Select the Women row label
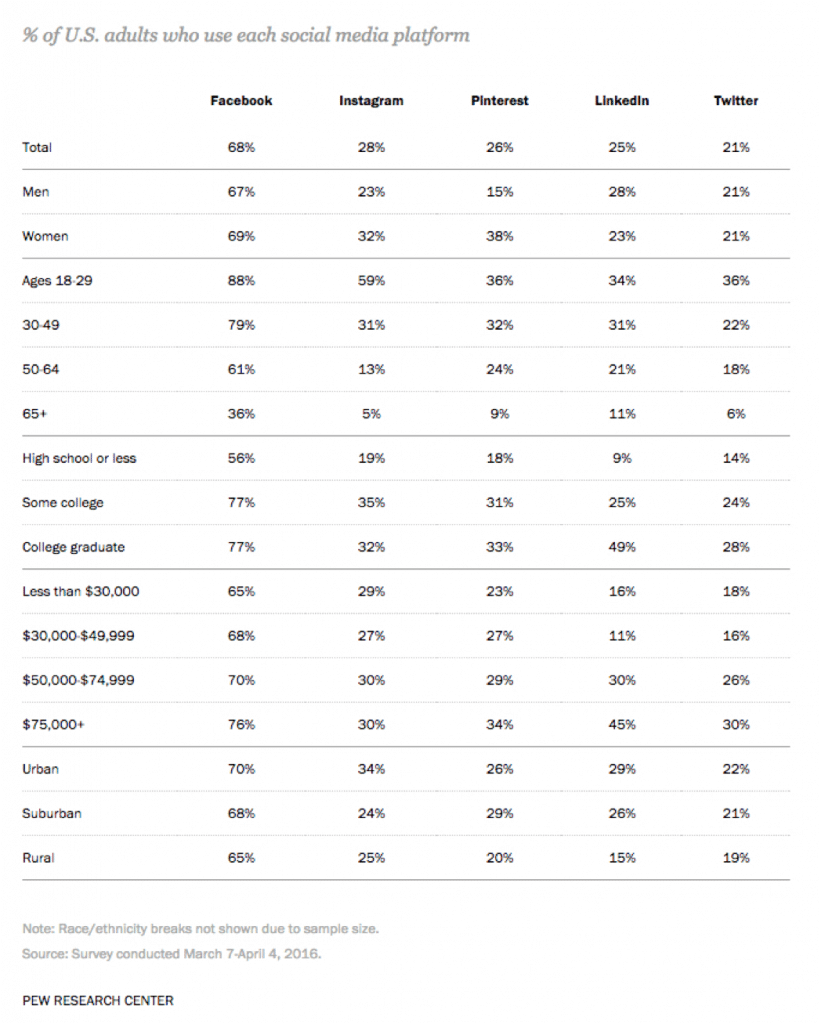Image resolution: width=821 pixels, height=1024 pixels. pyautogui.click(x=45, y=237)
